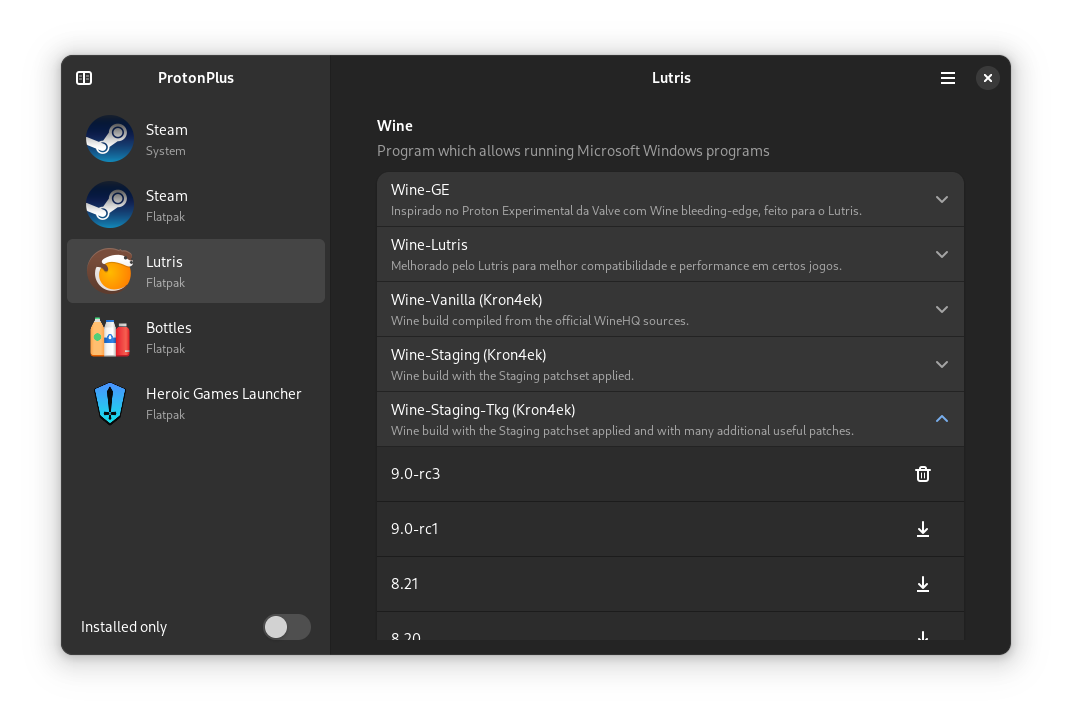This screenshot has width=1072, height=722.
Task: Select Heroic Games Launcher entry
Action: 196,403
